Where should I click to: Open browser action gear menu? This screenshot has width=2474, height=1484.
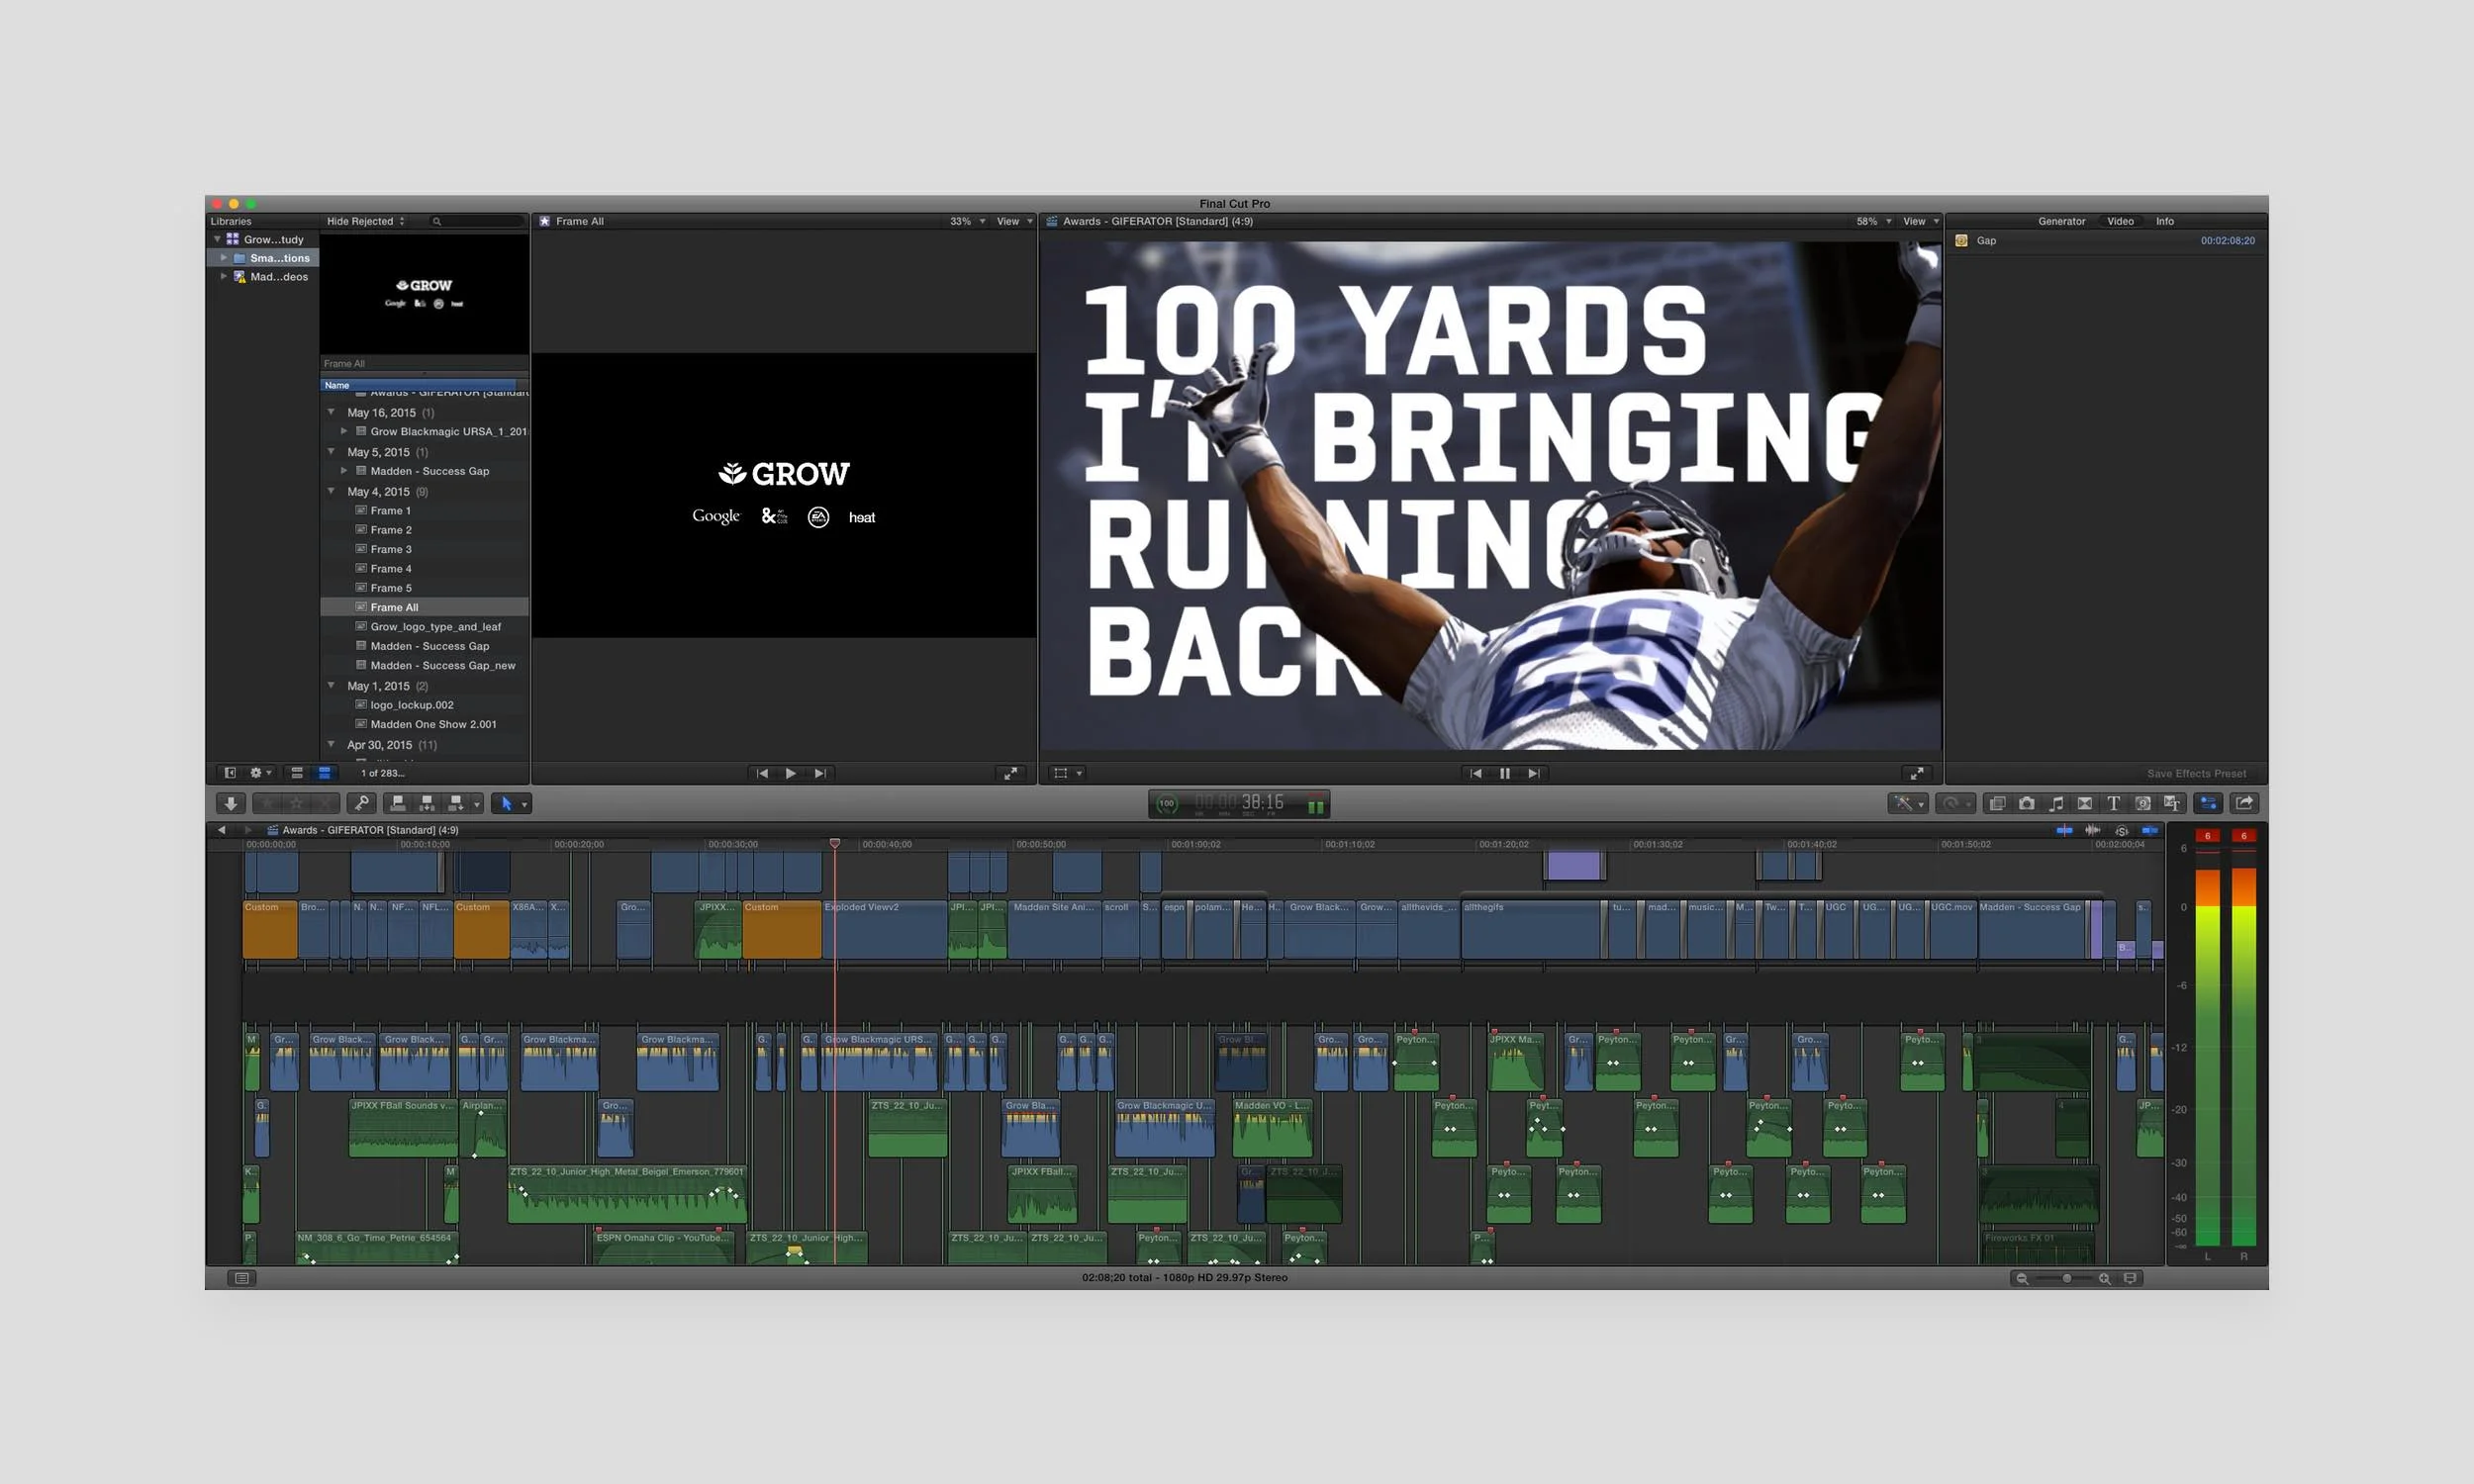point(260,773)
